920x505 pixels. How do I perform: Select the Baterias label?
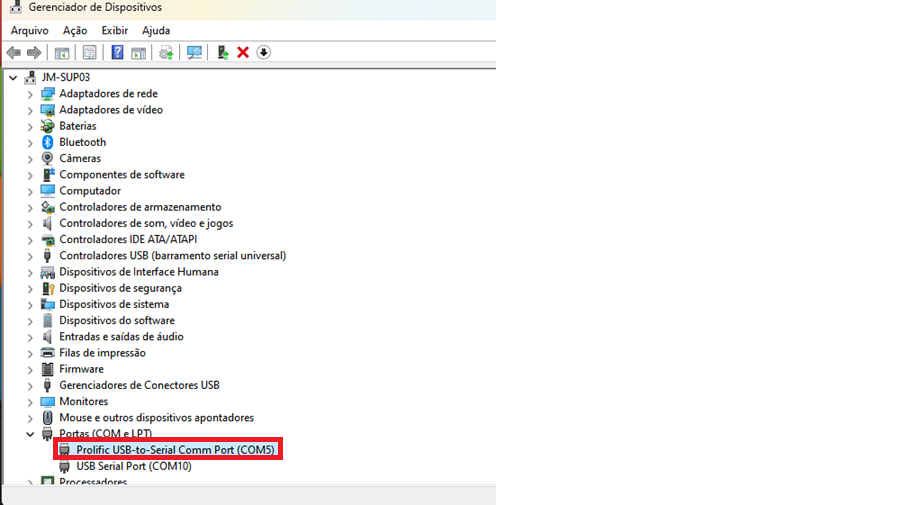pyautogui.click(x=77, y=126)
